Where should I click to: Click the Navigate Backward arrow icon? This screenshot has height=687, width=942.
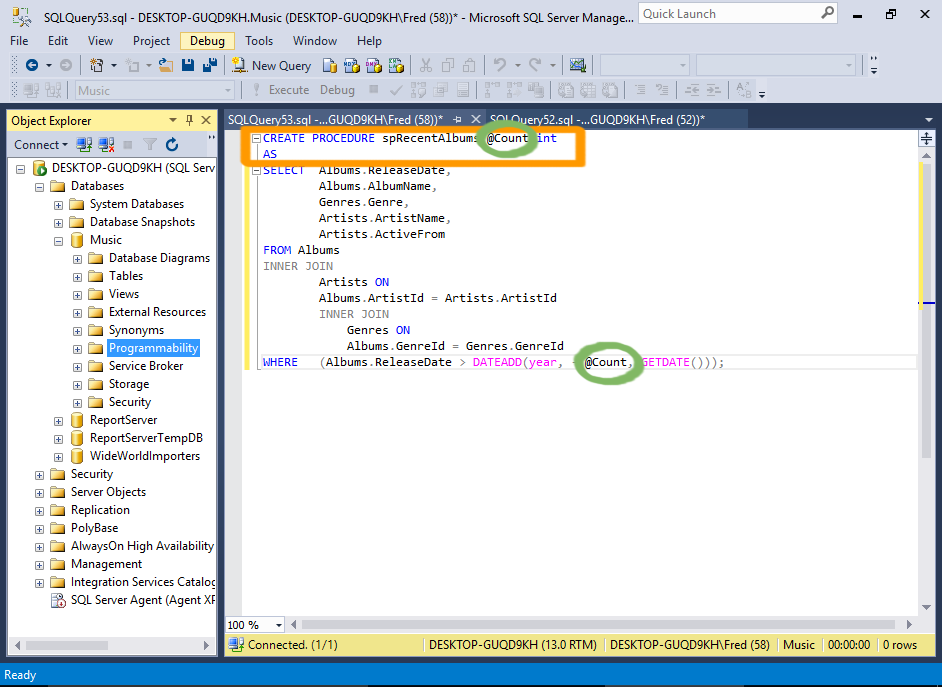tap(32, 65)
